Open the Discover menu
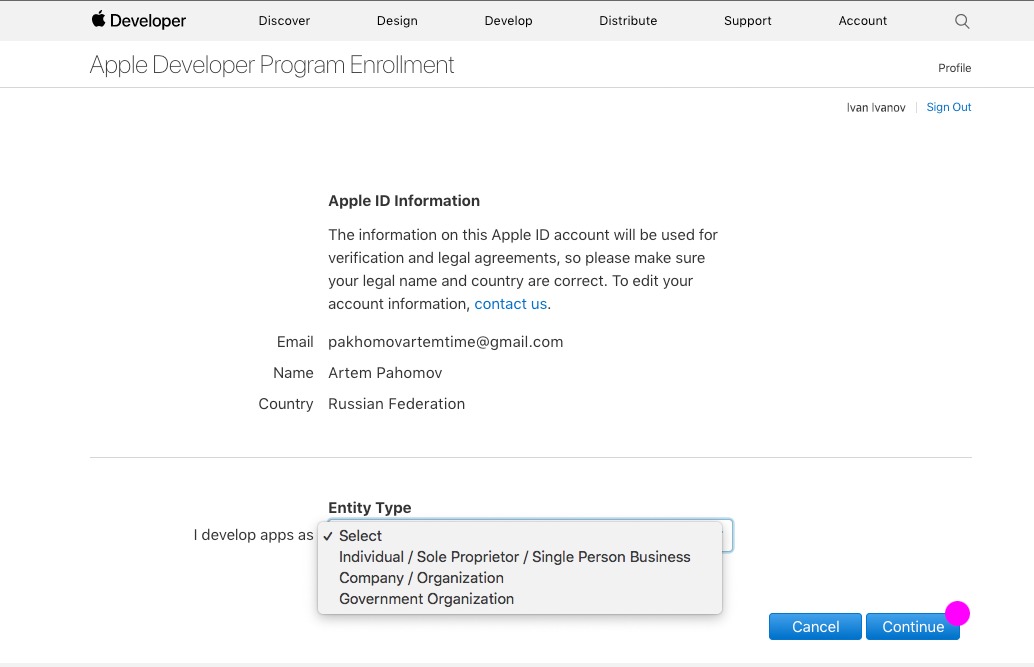Image resolution: width=1034 pixels, height=667 pixels. 284,20
